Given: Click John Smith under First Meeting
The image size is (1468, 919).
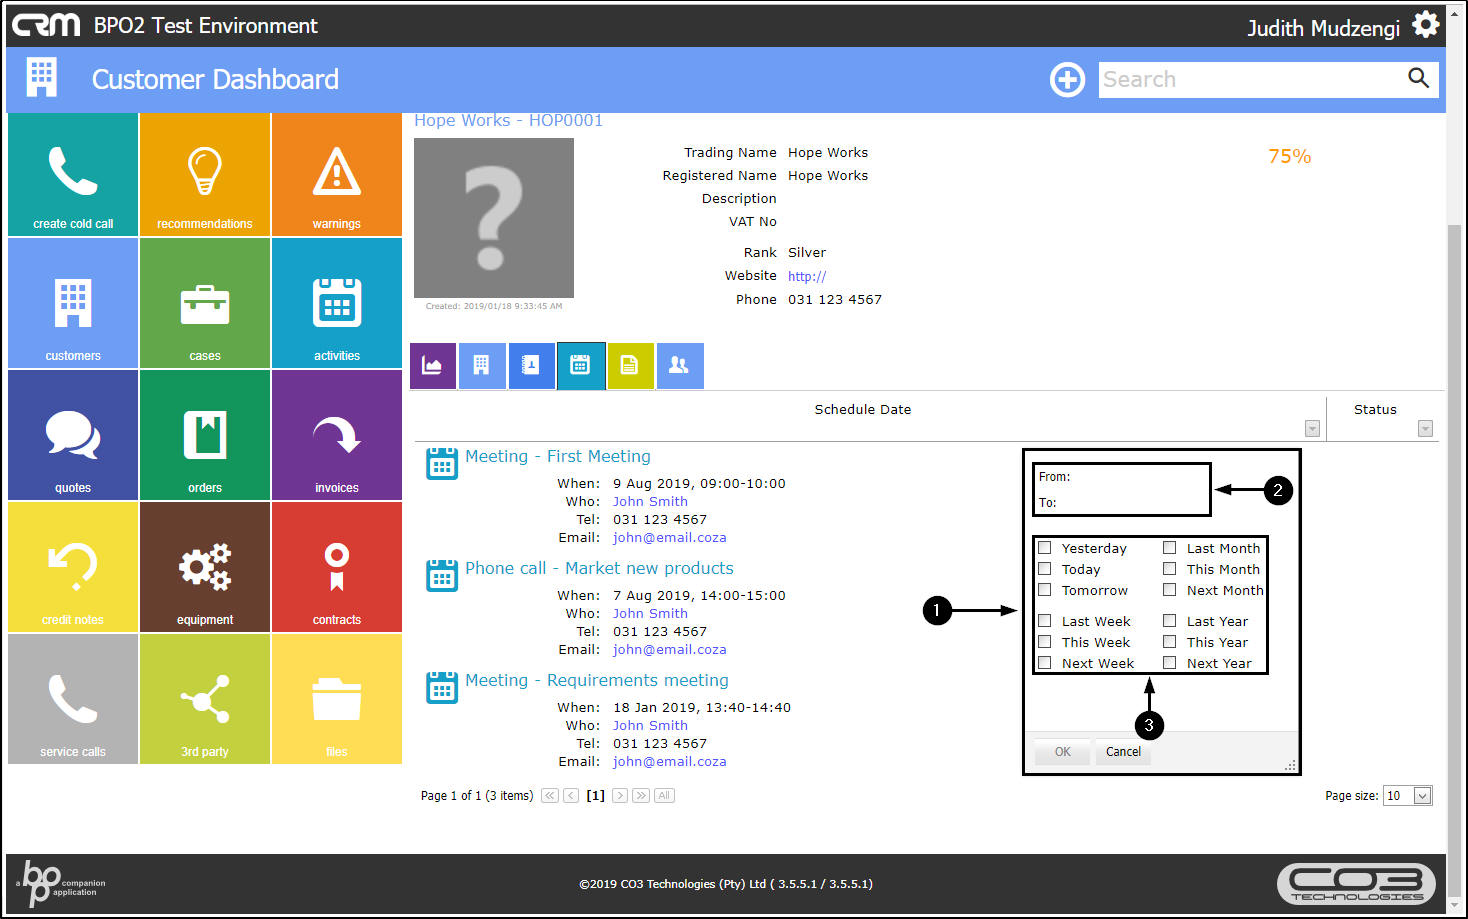Looking at the screenshot, I should (x=650, y=502).
